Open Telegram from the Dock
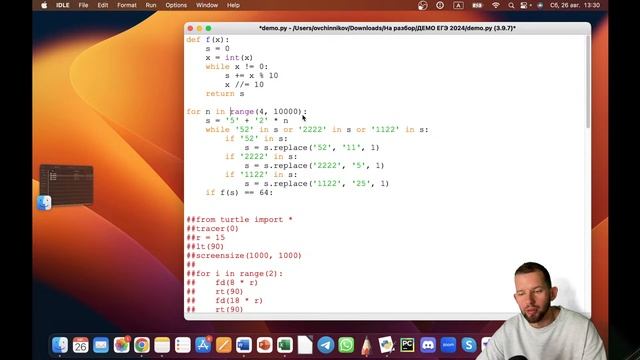The height and width of the screenshot is (360, 640). click(325, 345)
